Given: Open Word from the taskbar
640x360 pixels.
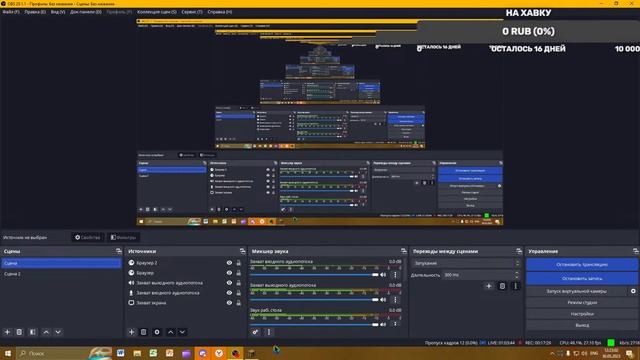Looking at the screenshot, I should (x=120, y=353).
